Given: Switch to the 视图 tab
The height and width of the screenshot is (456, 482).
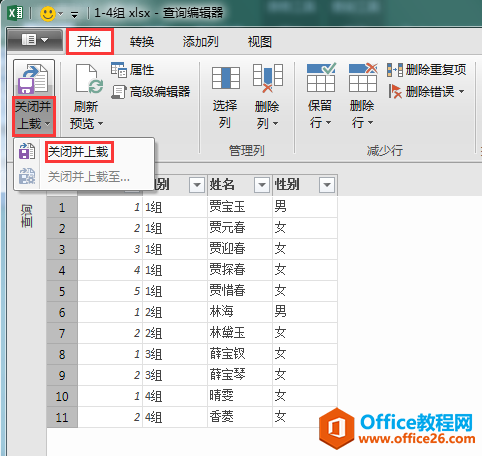Looking at the screenshot, I should click(x=259, y=42).
